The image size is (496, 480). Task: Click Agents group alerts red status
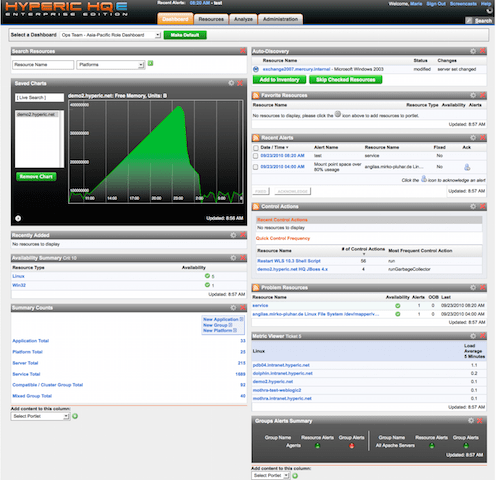click(351, 446)
